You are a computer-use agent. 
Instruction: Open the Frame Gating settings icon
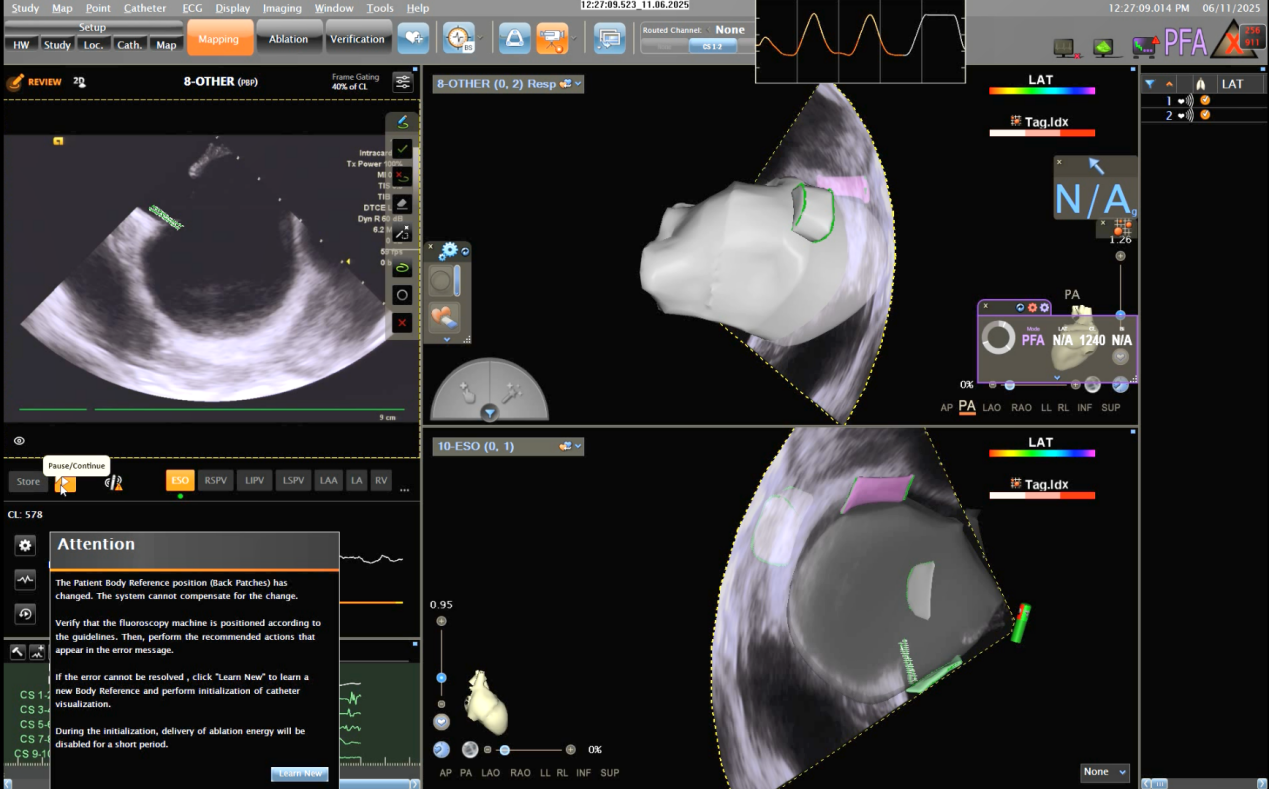point(402,82)
